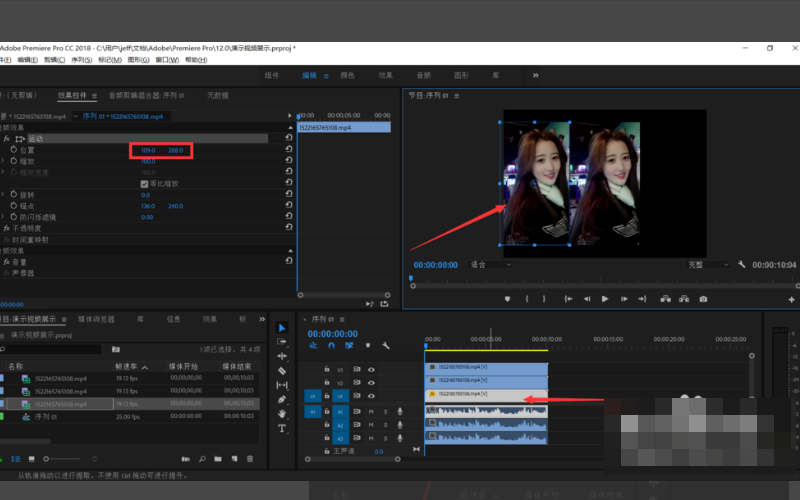The image size is (800, 500).
Task: Reset the 位置 parameter
Action: [289, 149]
